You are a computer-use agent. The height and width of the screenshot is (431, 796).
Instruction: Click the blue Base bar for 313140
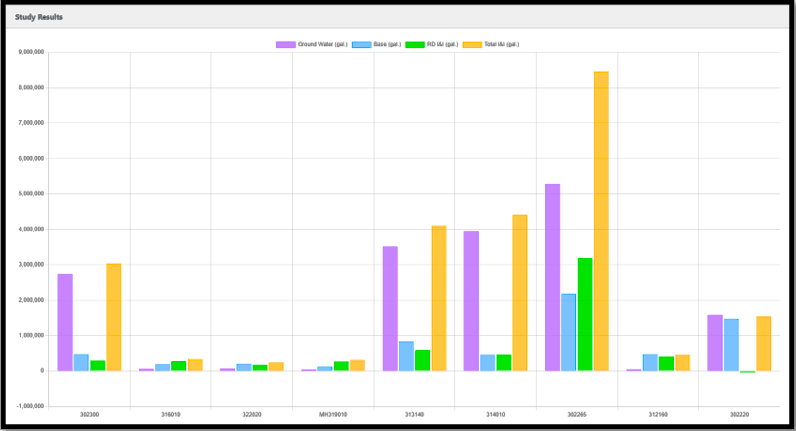[x=406, y=356]
